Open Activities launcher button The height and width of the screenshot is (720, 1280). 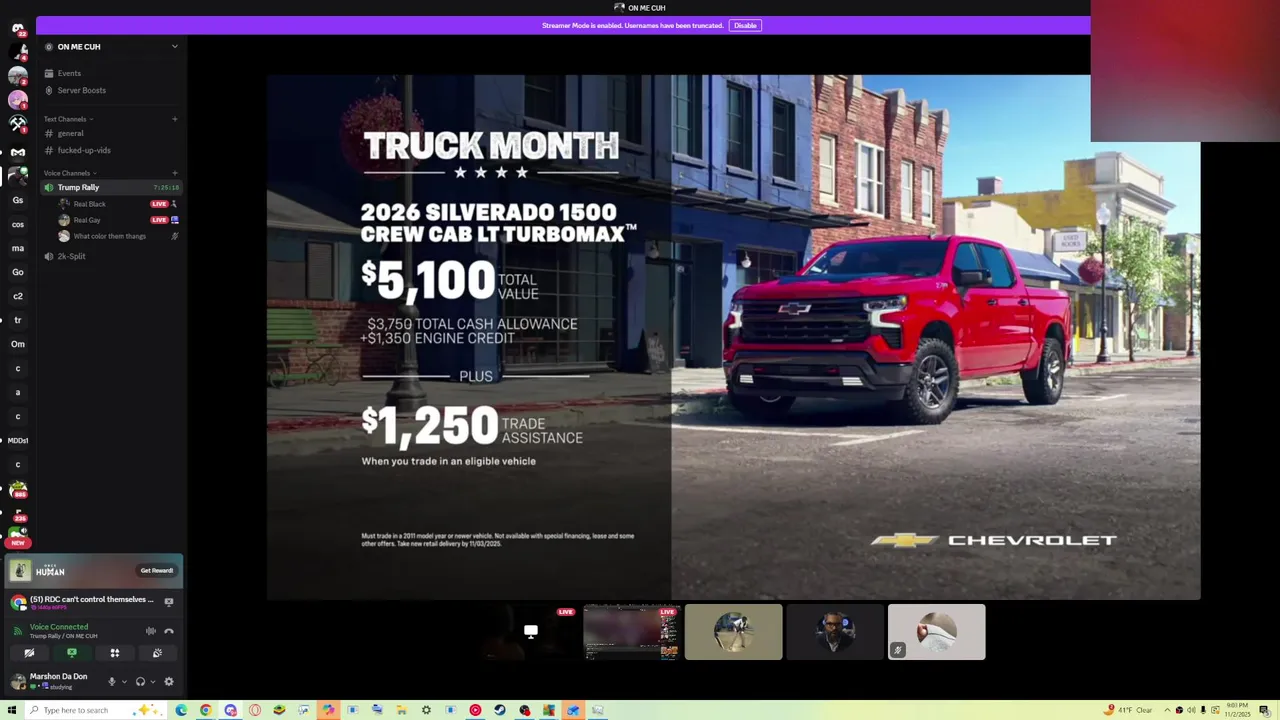pos(115,653)
